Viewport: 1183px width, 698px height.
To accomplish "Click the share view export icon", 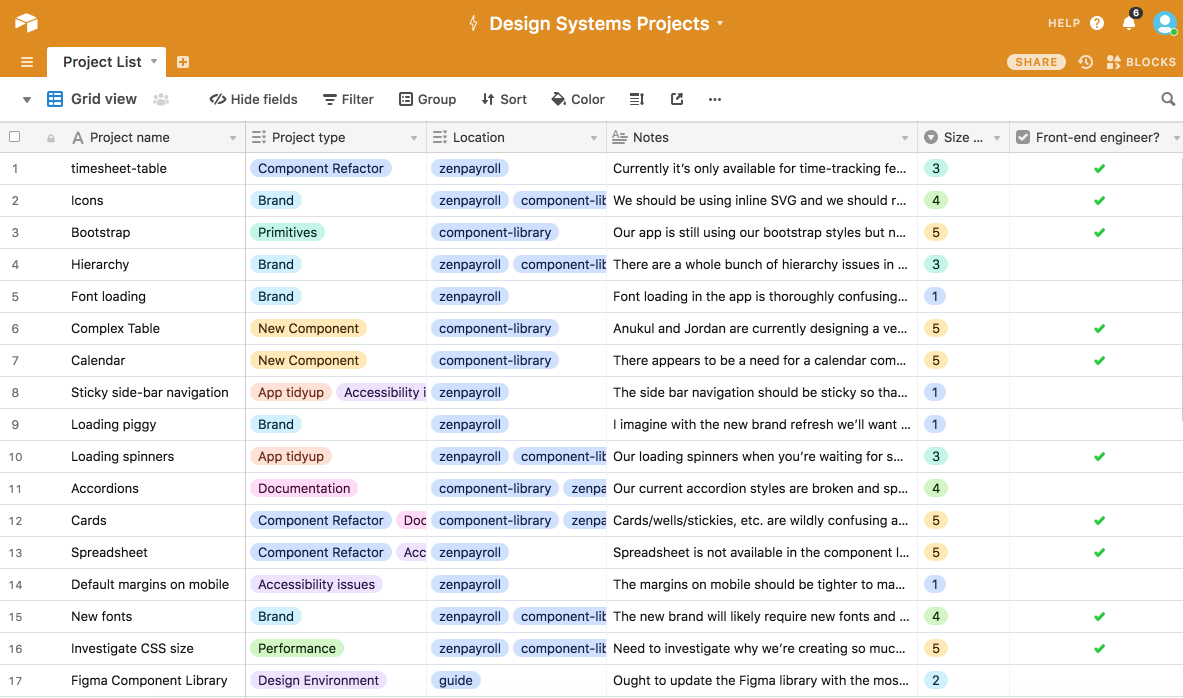I will [x=677, y=99].
